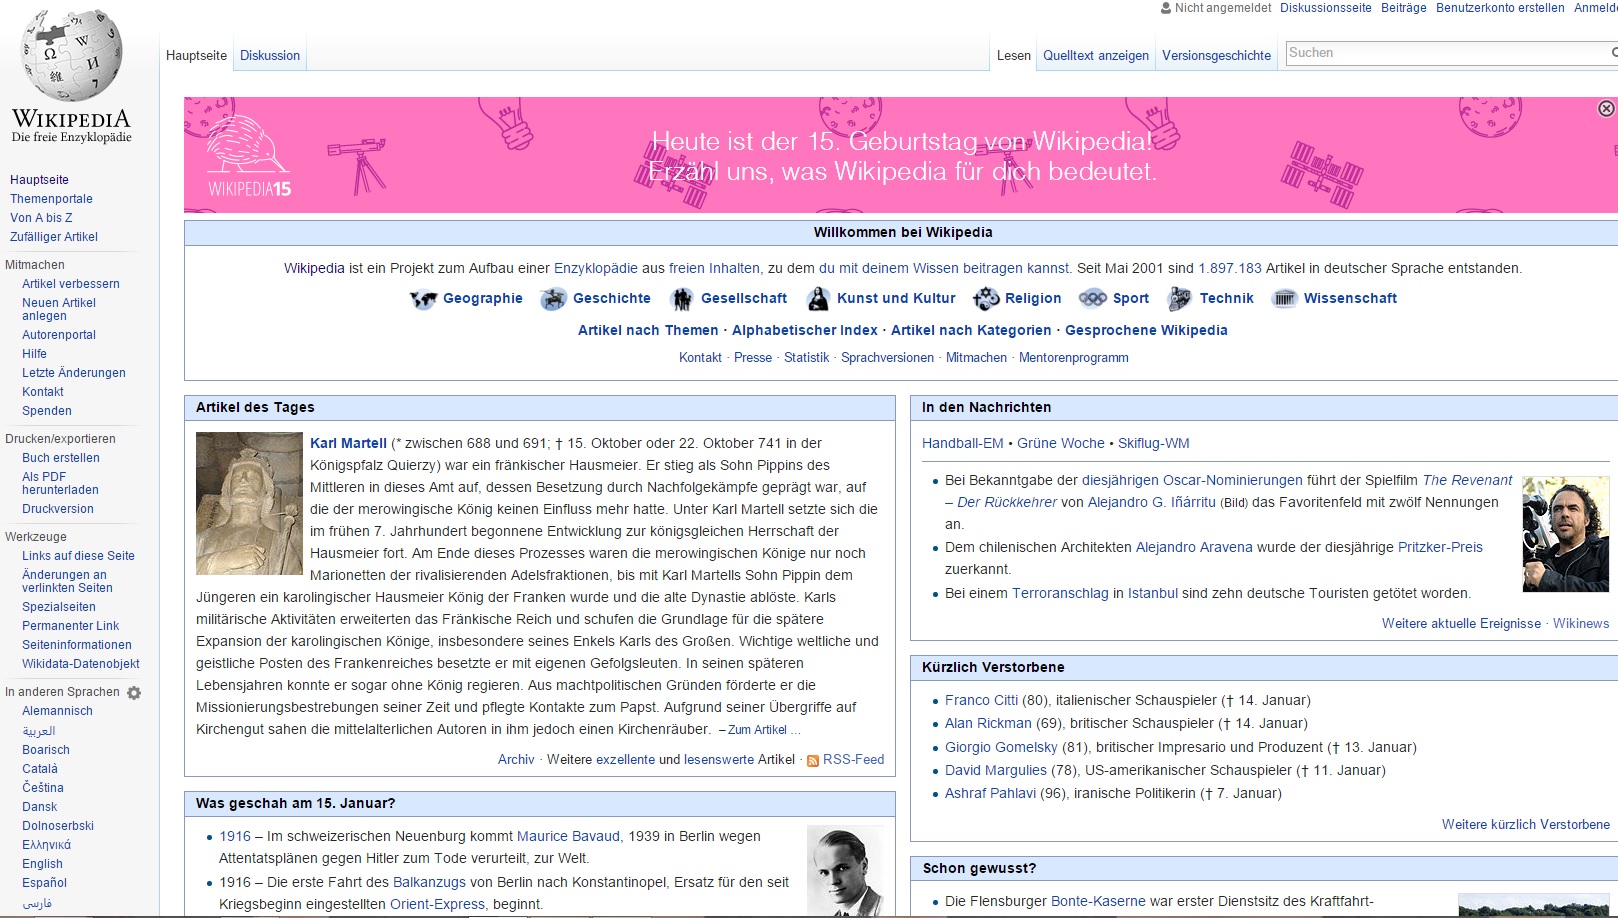Click the Balkanzugs link

[429, 882]
